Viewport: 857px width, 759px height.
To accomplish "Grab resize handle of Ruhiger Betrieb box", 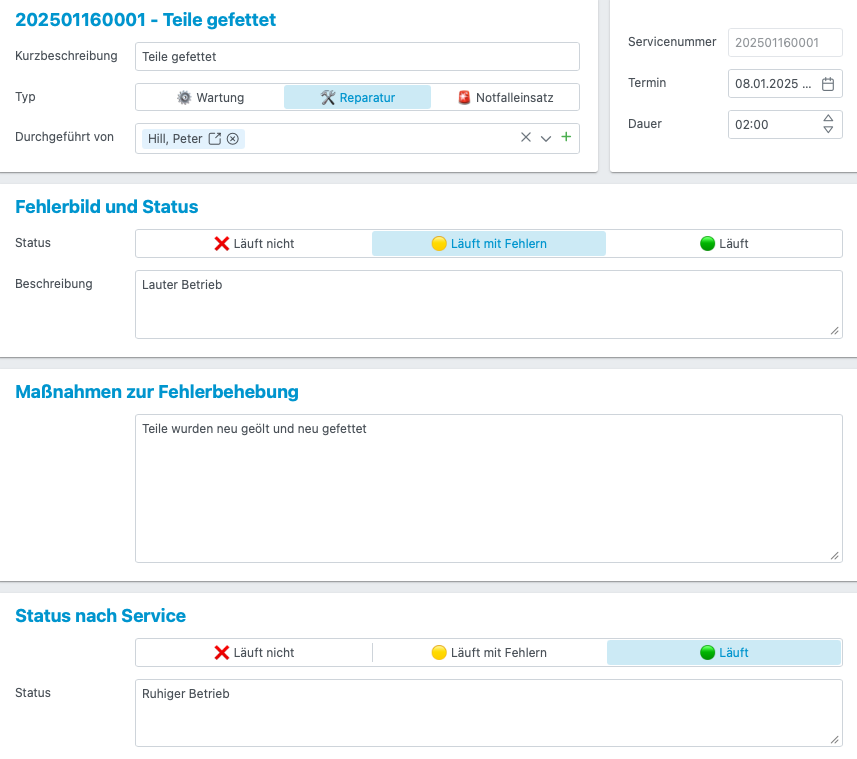I will (x=835, y=739).
